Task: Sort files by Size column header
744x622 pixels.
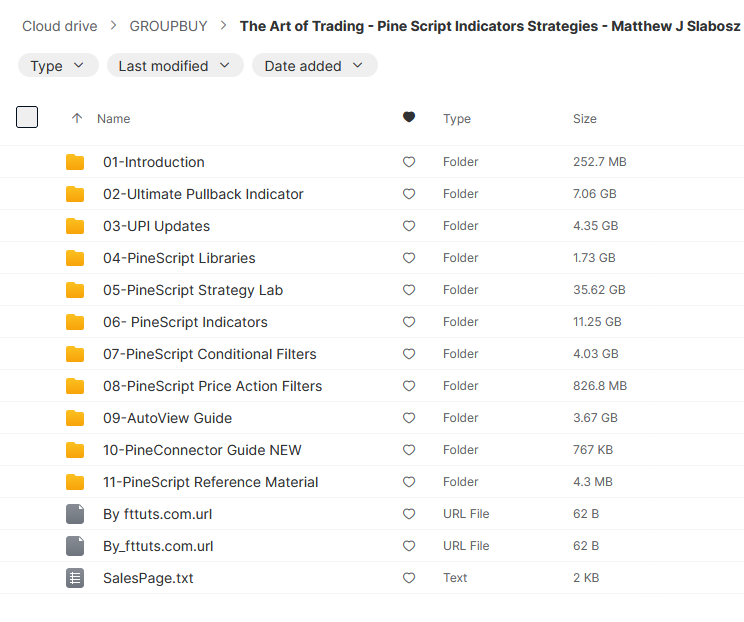Action: (585, 118)
